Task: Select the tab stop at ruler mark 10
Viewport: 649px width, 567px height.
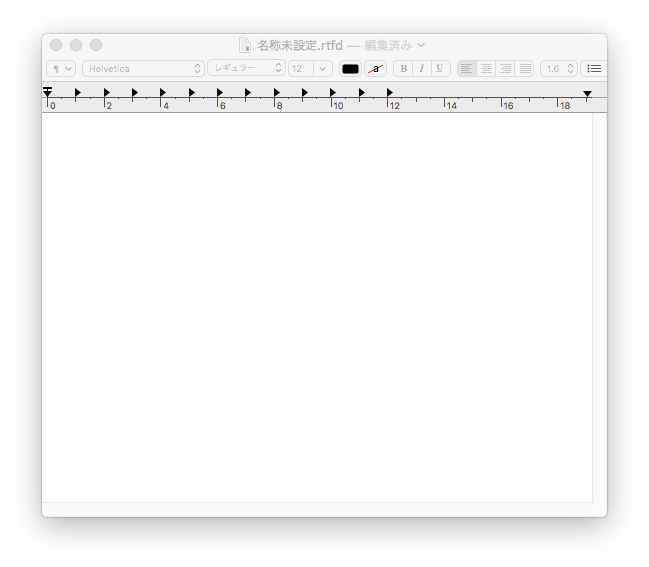Action: click(333, 92)
